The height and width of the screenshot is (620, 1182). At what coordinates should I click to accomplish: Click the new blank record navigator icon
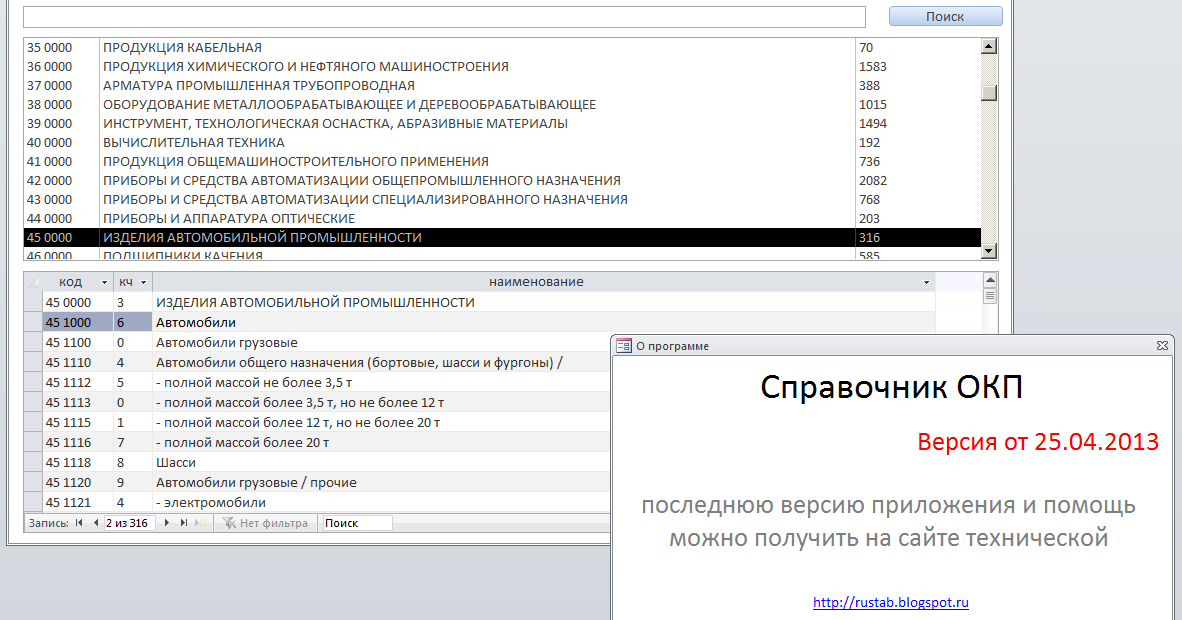pos(201,523)
